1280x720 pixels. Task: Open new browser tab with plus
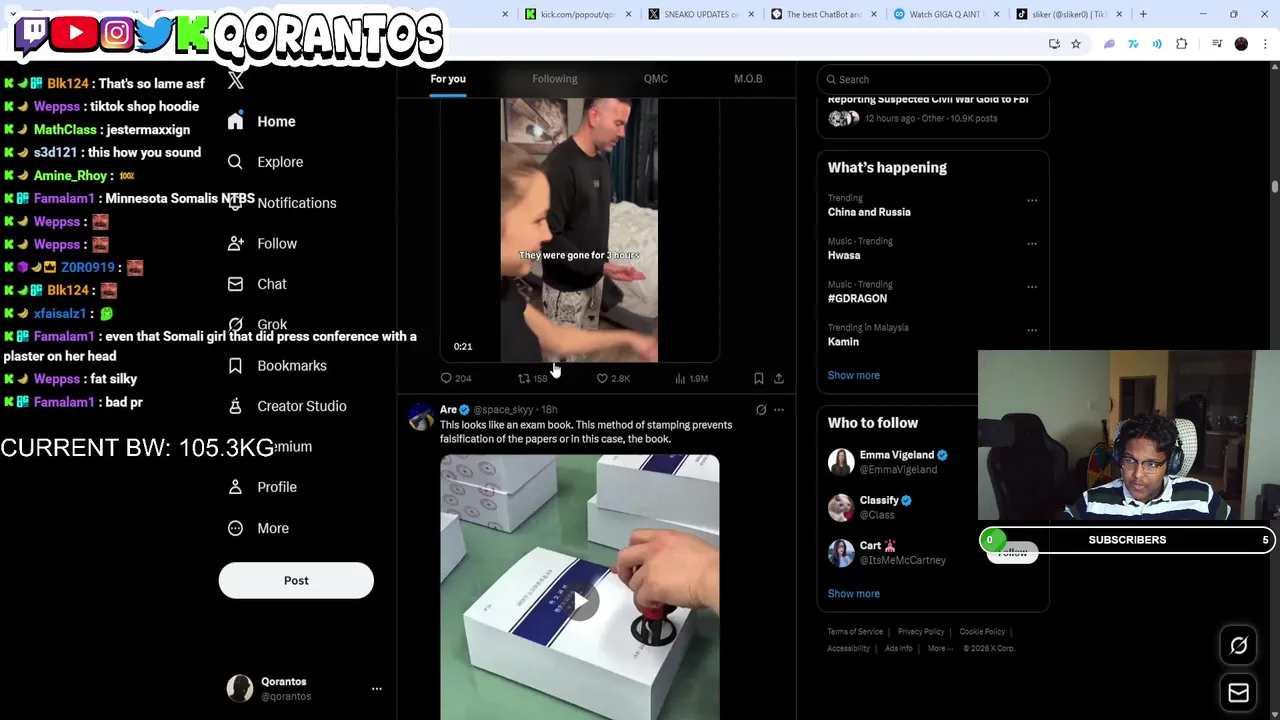pos(1143,14)
